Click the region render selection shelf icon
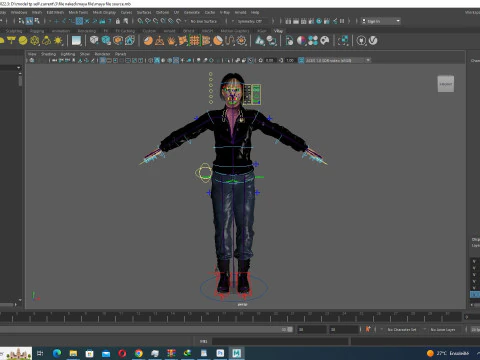This screenshot has width=480, height=360. tap(343, 41)
